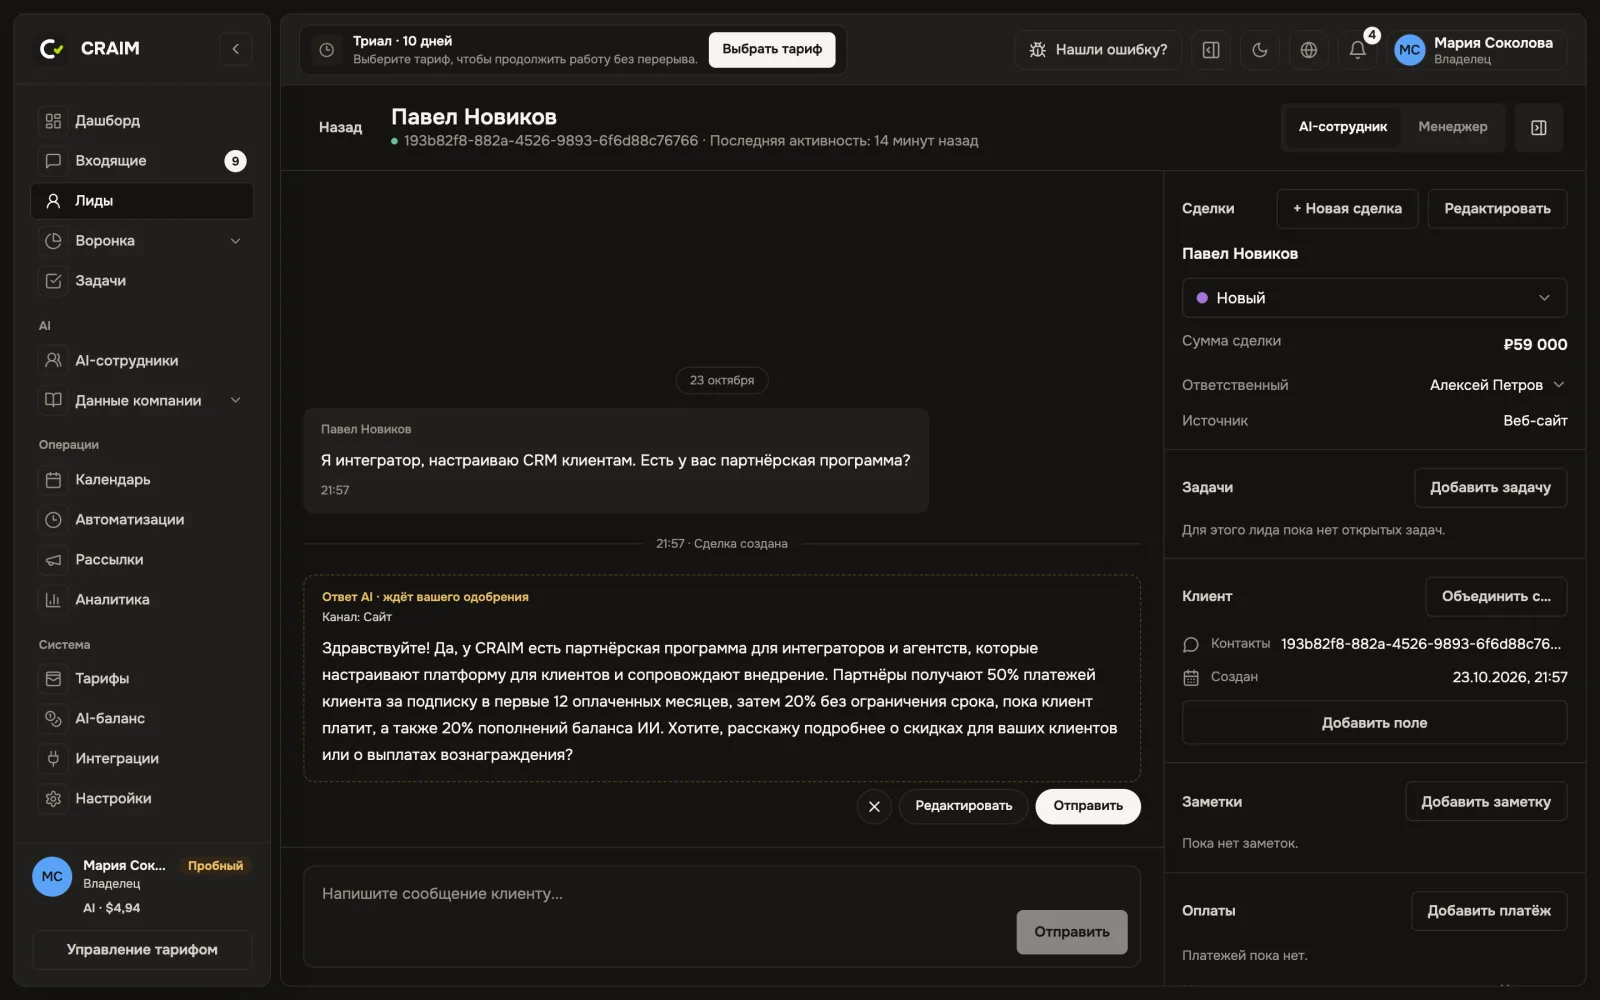This screenshot has height=1000, width=1600.
Task: Open notifications bell
Action: [x=1358, y=50]
